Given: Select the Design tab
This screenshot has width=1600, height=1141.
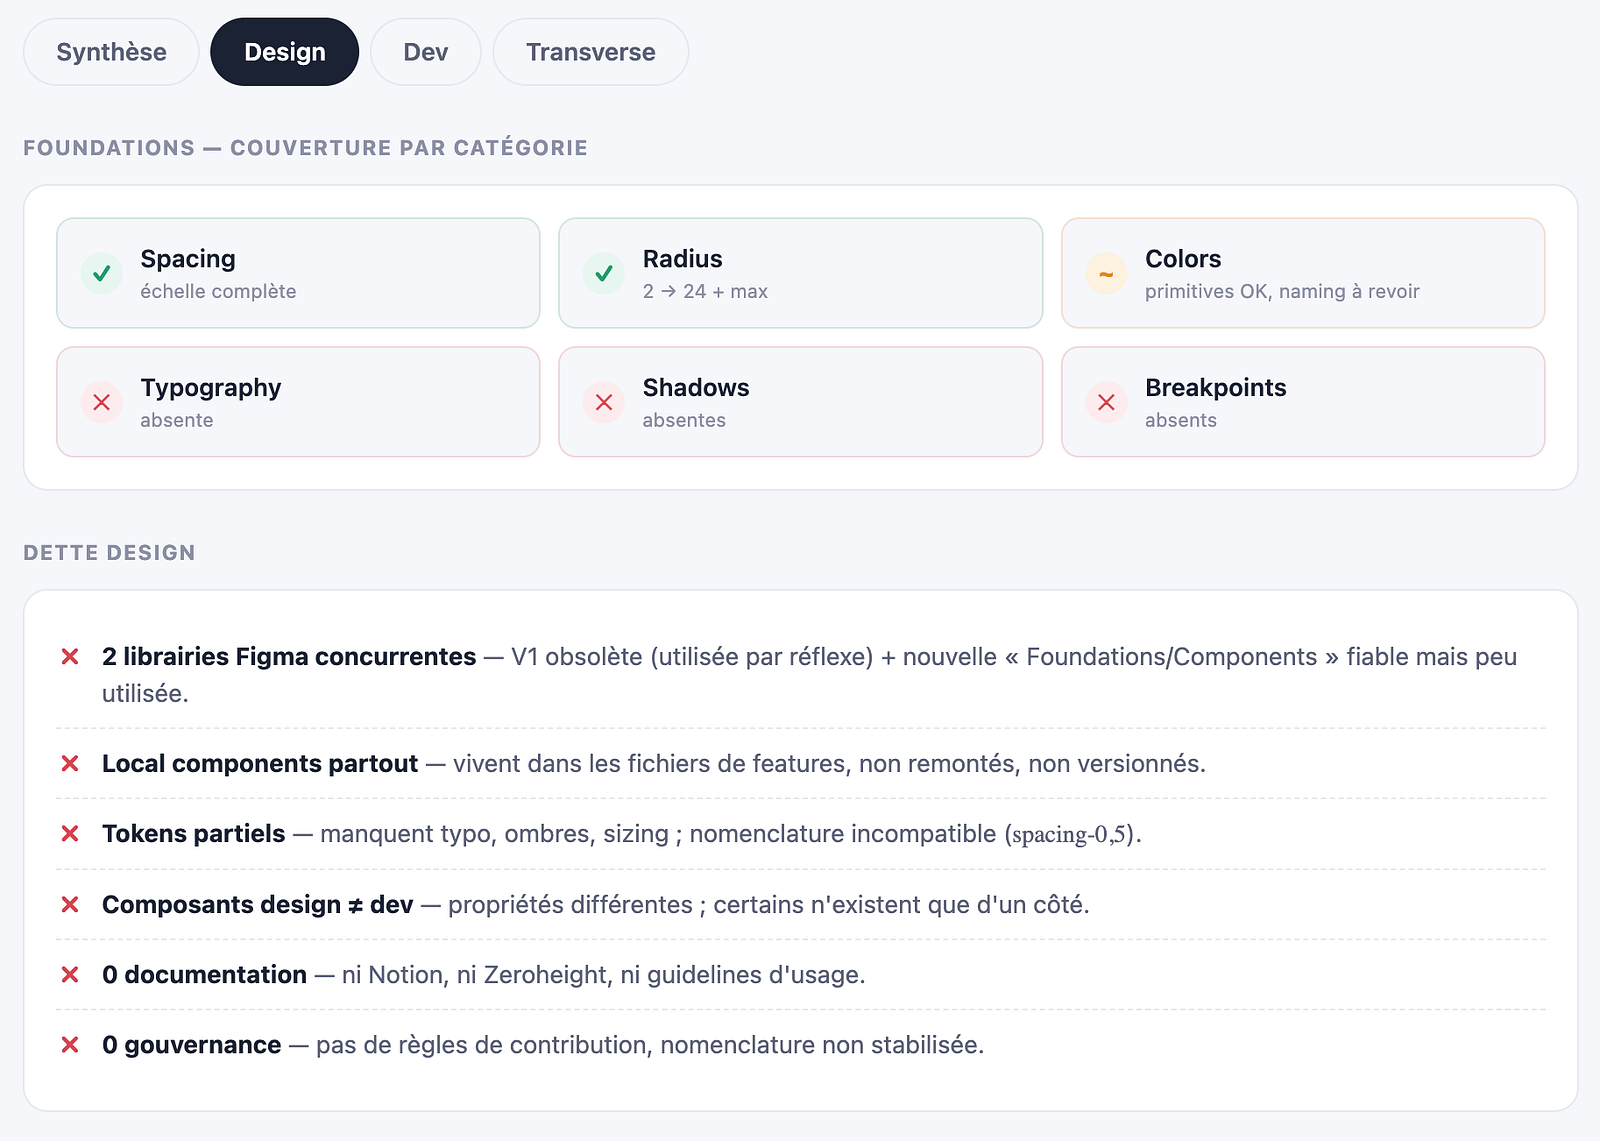Looking at the screenshot, I should point(285,52).
